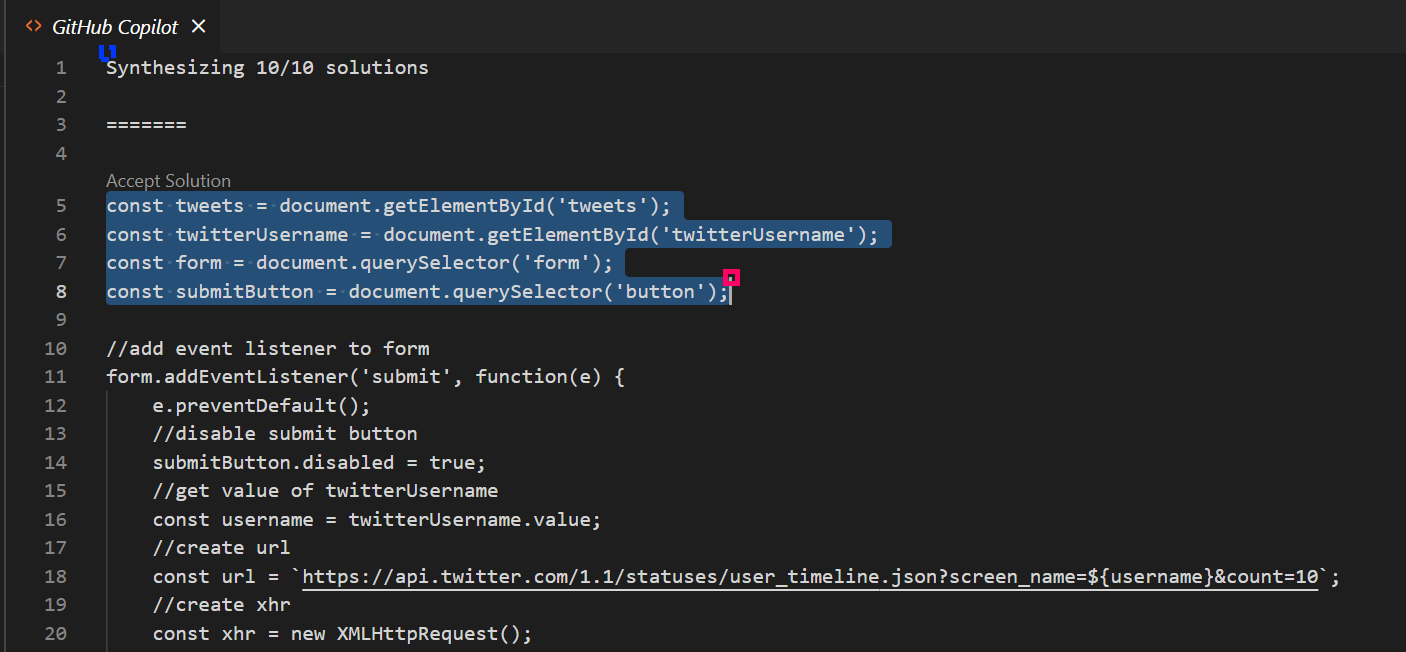Click the e.preventDefault statement
Screen dimensions: 1406x652
point(260,405)
